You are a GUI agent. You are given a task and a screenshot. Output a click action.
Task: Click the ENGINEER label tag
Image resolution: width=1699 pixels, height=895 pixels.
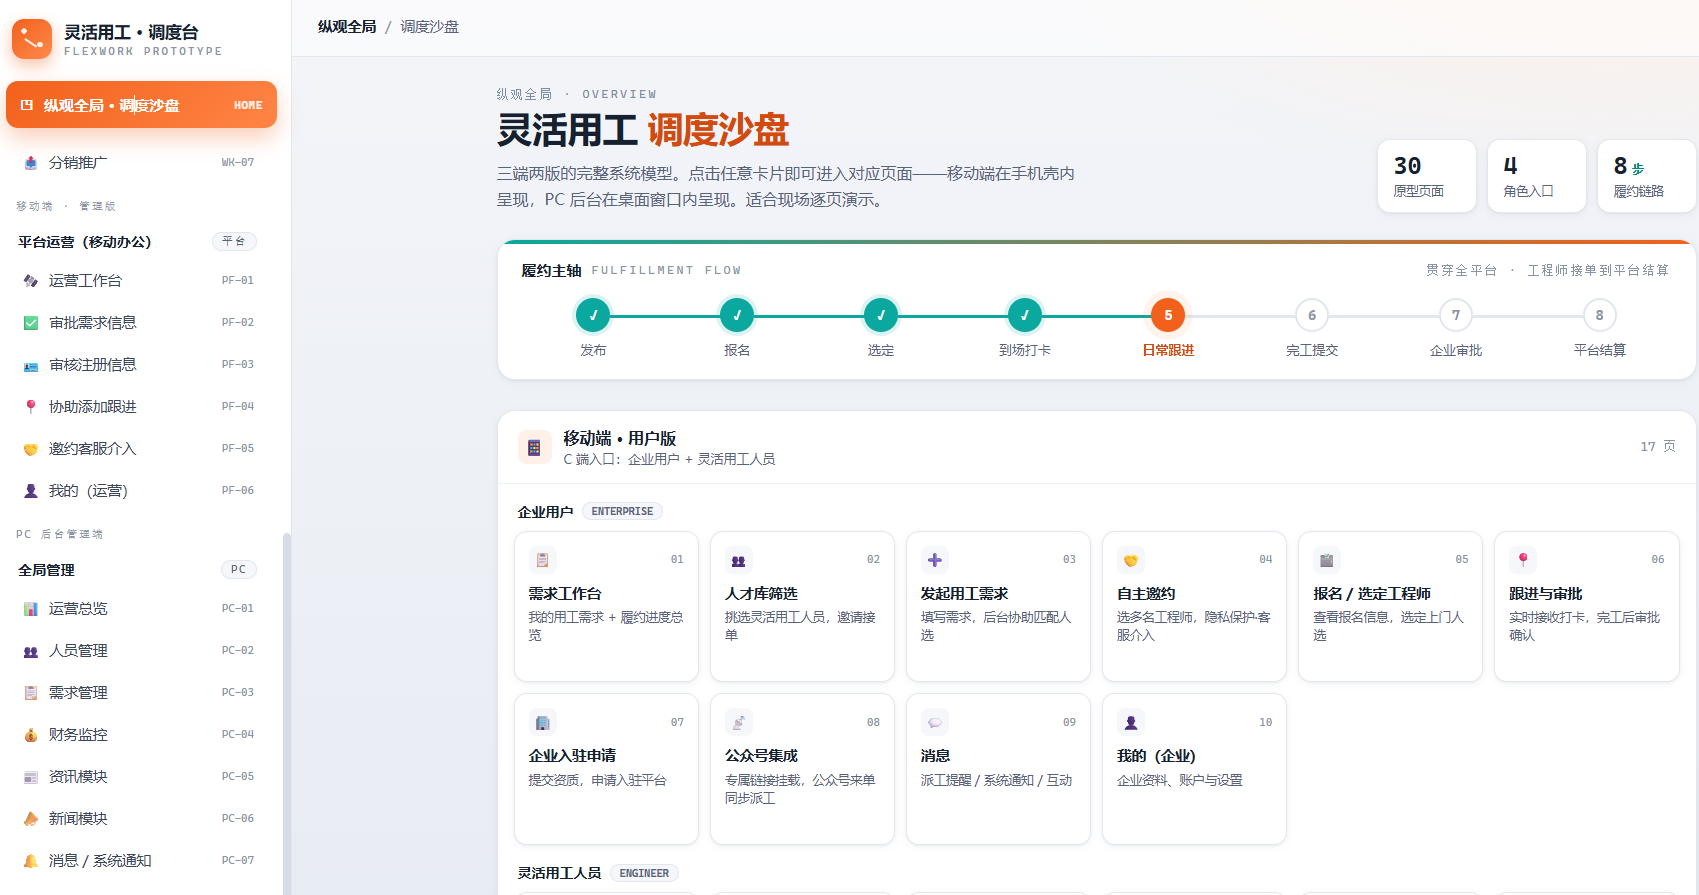644,873
